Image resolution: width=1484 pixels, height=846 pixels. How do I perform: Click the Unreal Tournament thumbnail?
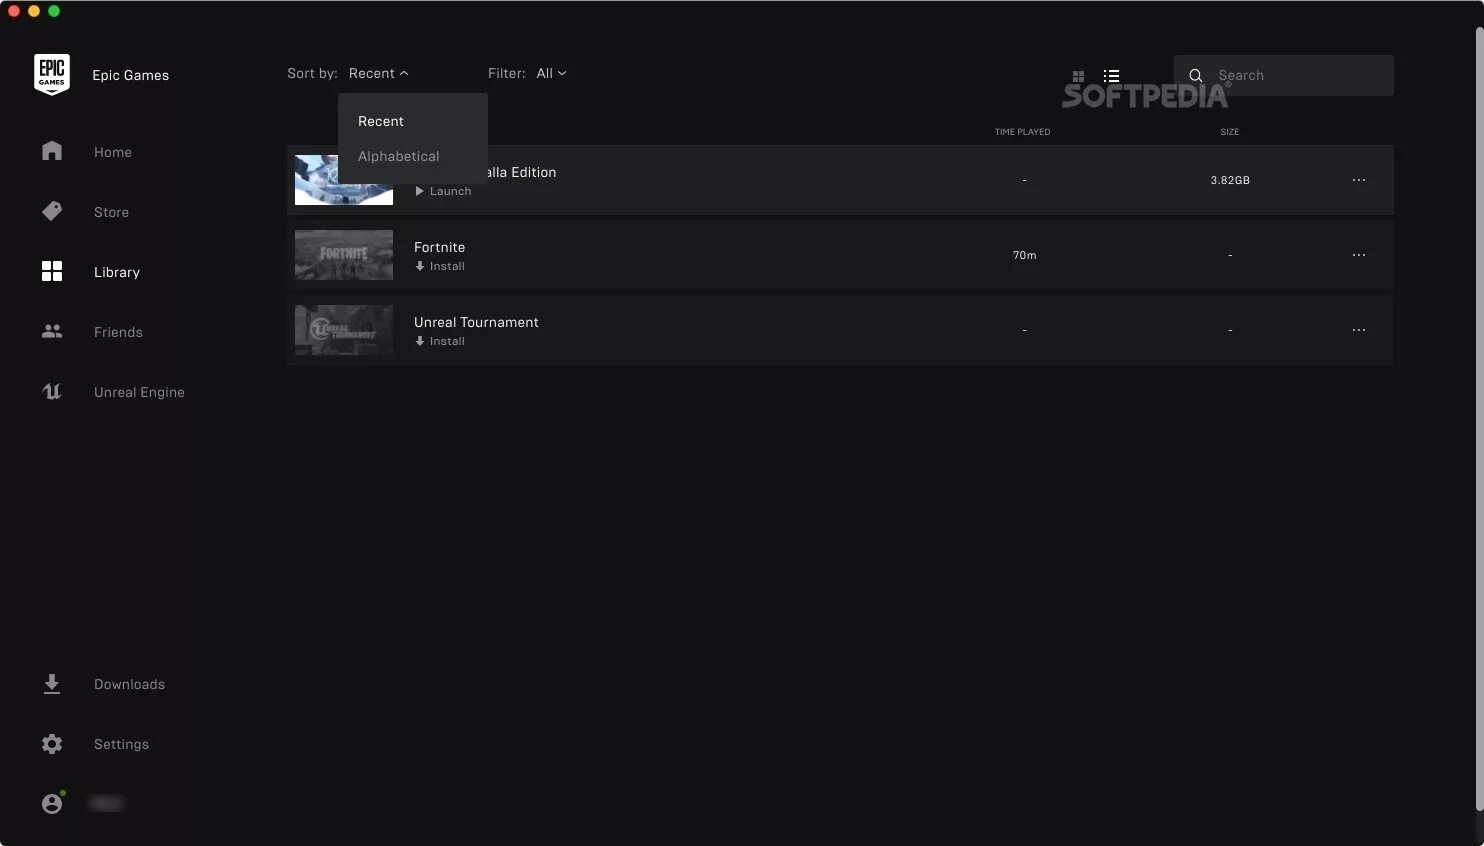click(x=344, y=330)
